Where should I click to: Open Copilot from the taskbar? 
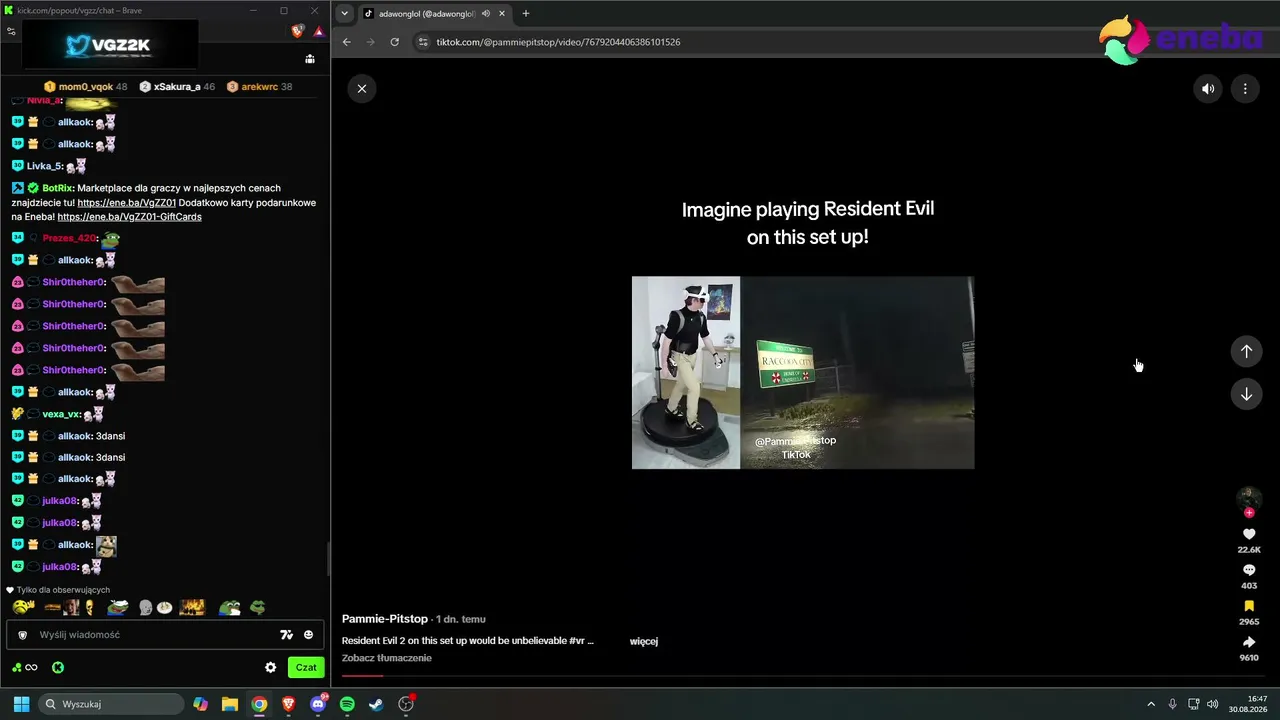[x=200, y=704]
